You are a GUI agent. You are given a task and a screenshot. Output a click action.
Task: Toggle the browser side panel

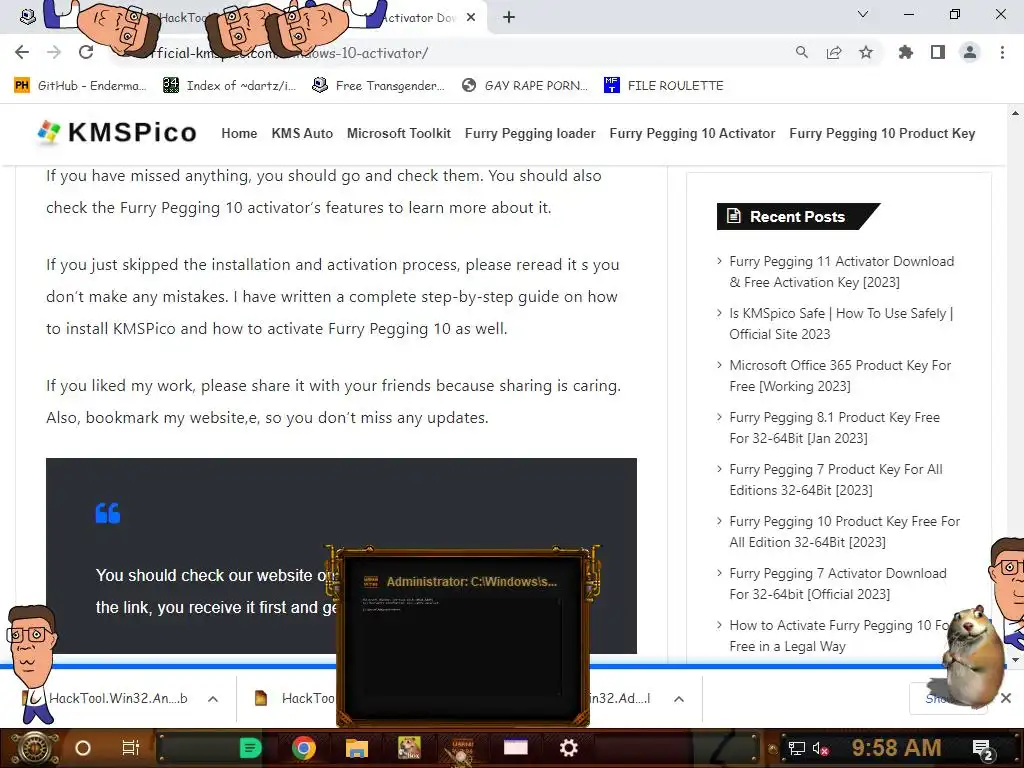point(938,52)
